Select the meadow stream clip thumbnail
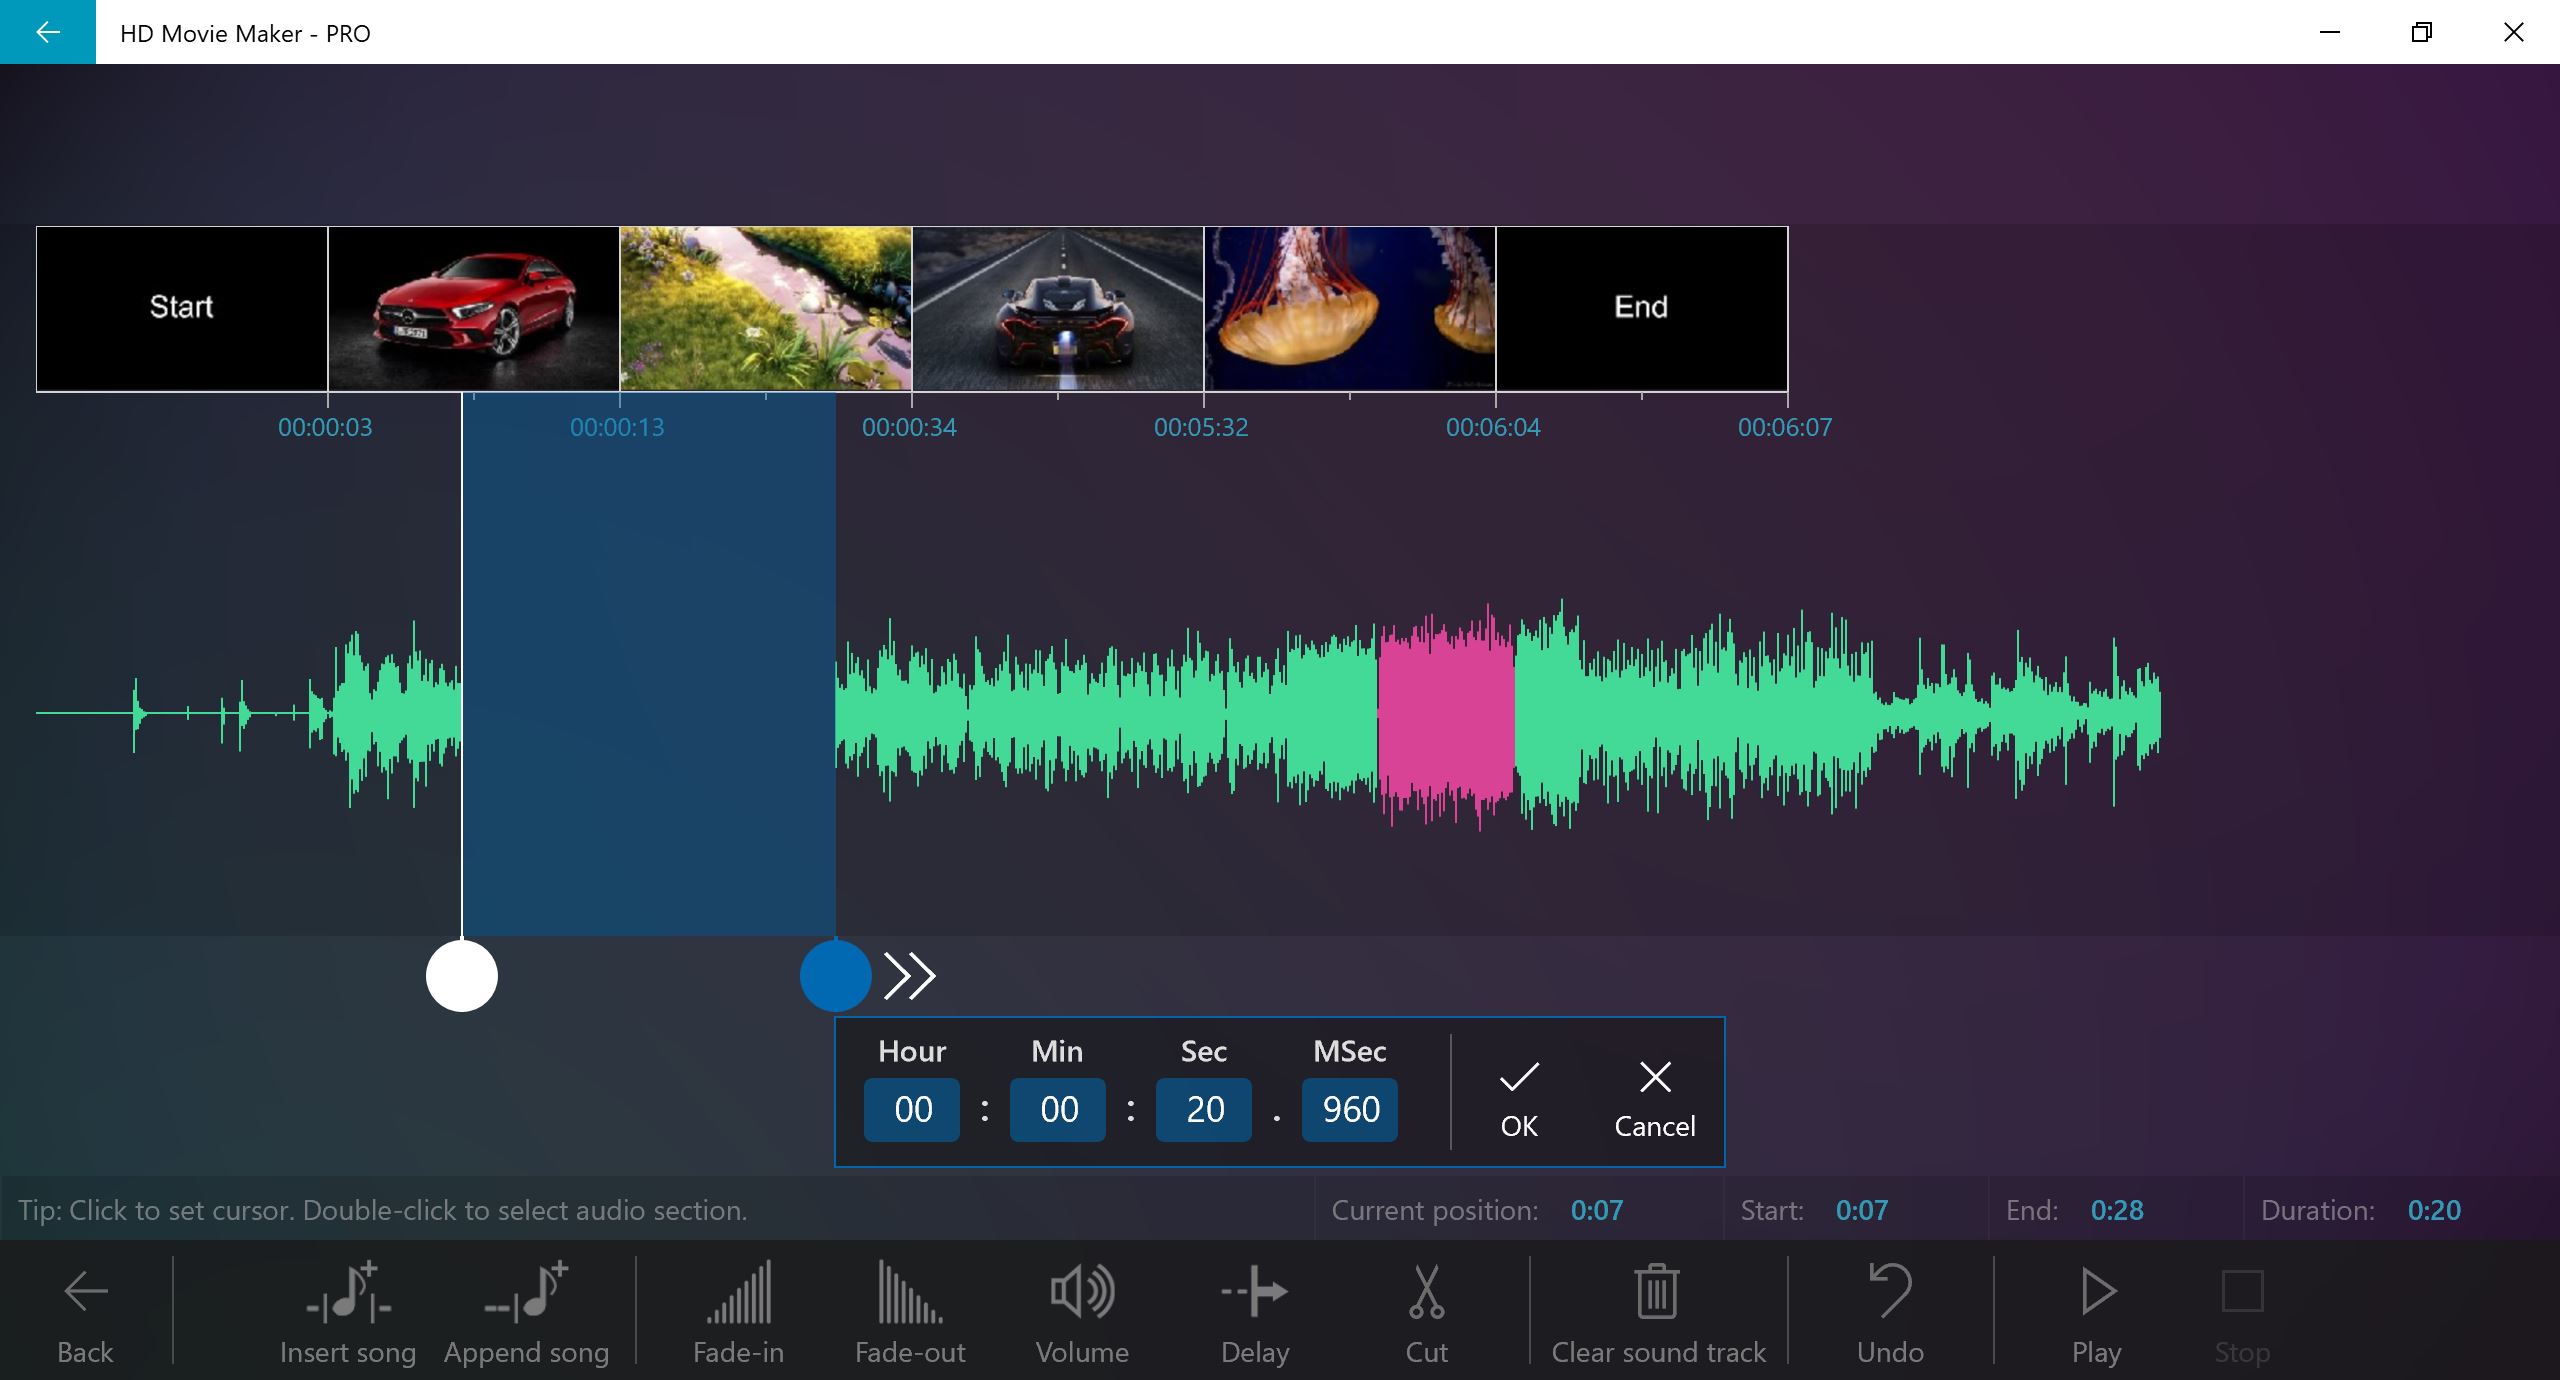The width and height of the screenshot is (2560, 1380). click(766, 308)
